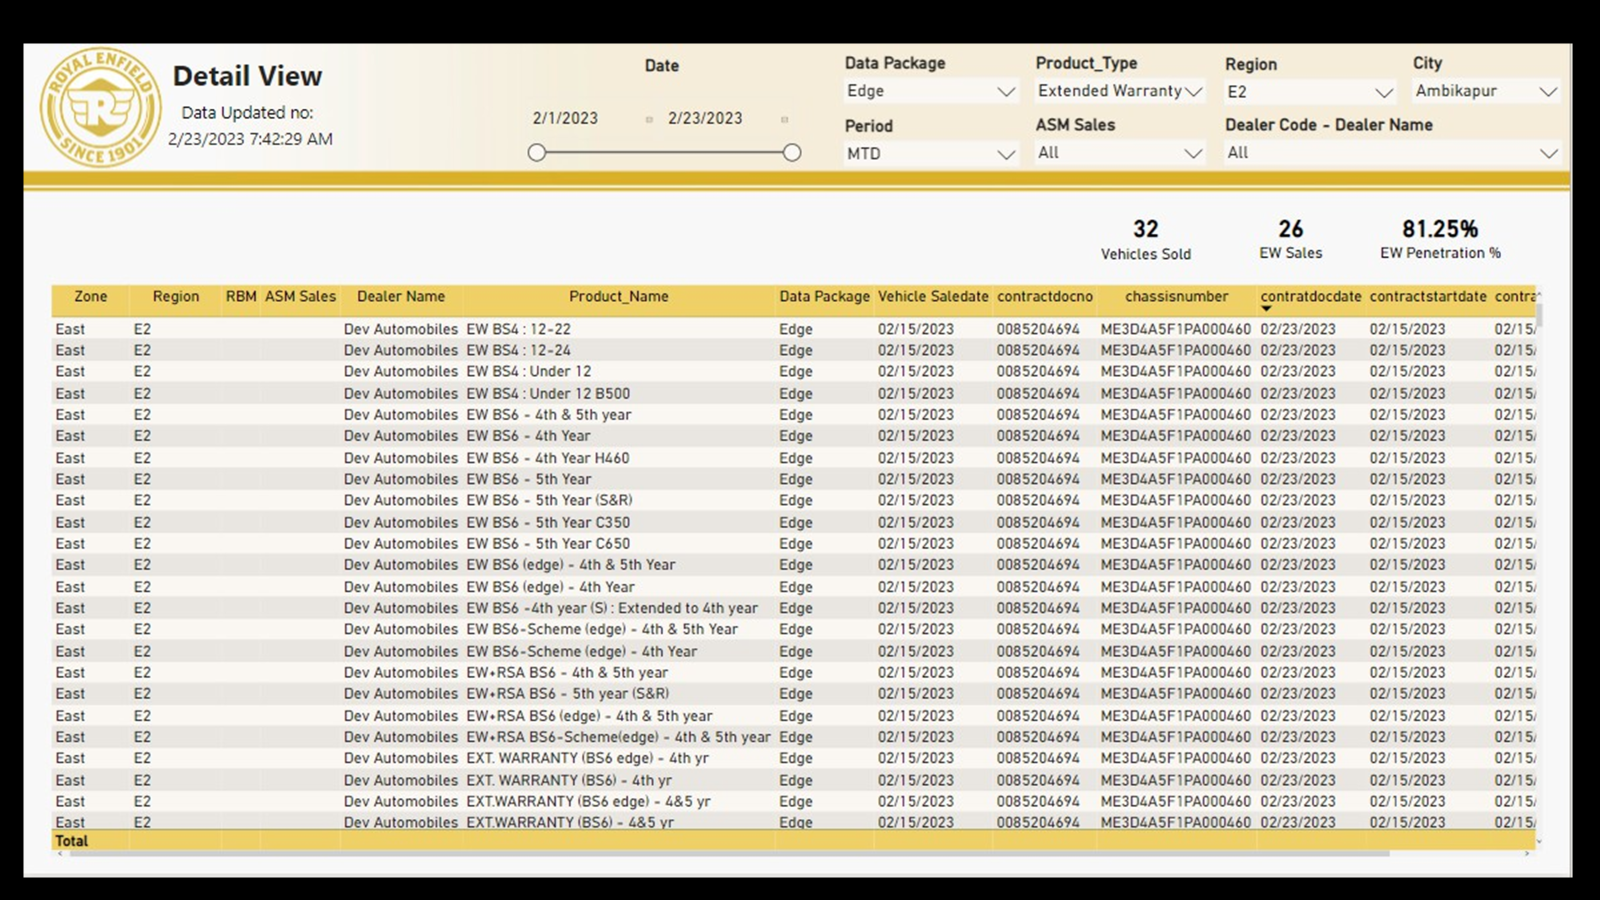Expand the ASM Sales dropdown
Viewport: 1600px width, 900px height.
point(1119,153)
